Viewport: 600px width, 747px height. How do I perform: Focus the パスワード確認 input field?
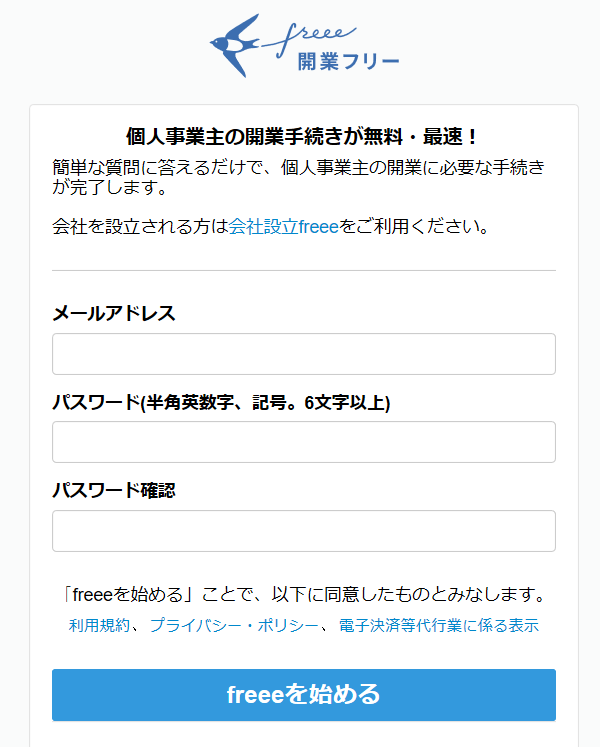(x=304, y=531)
